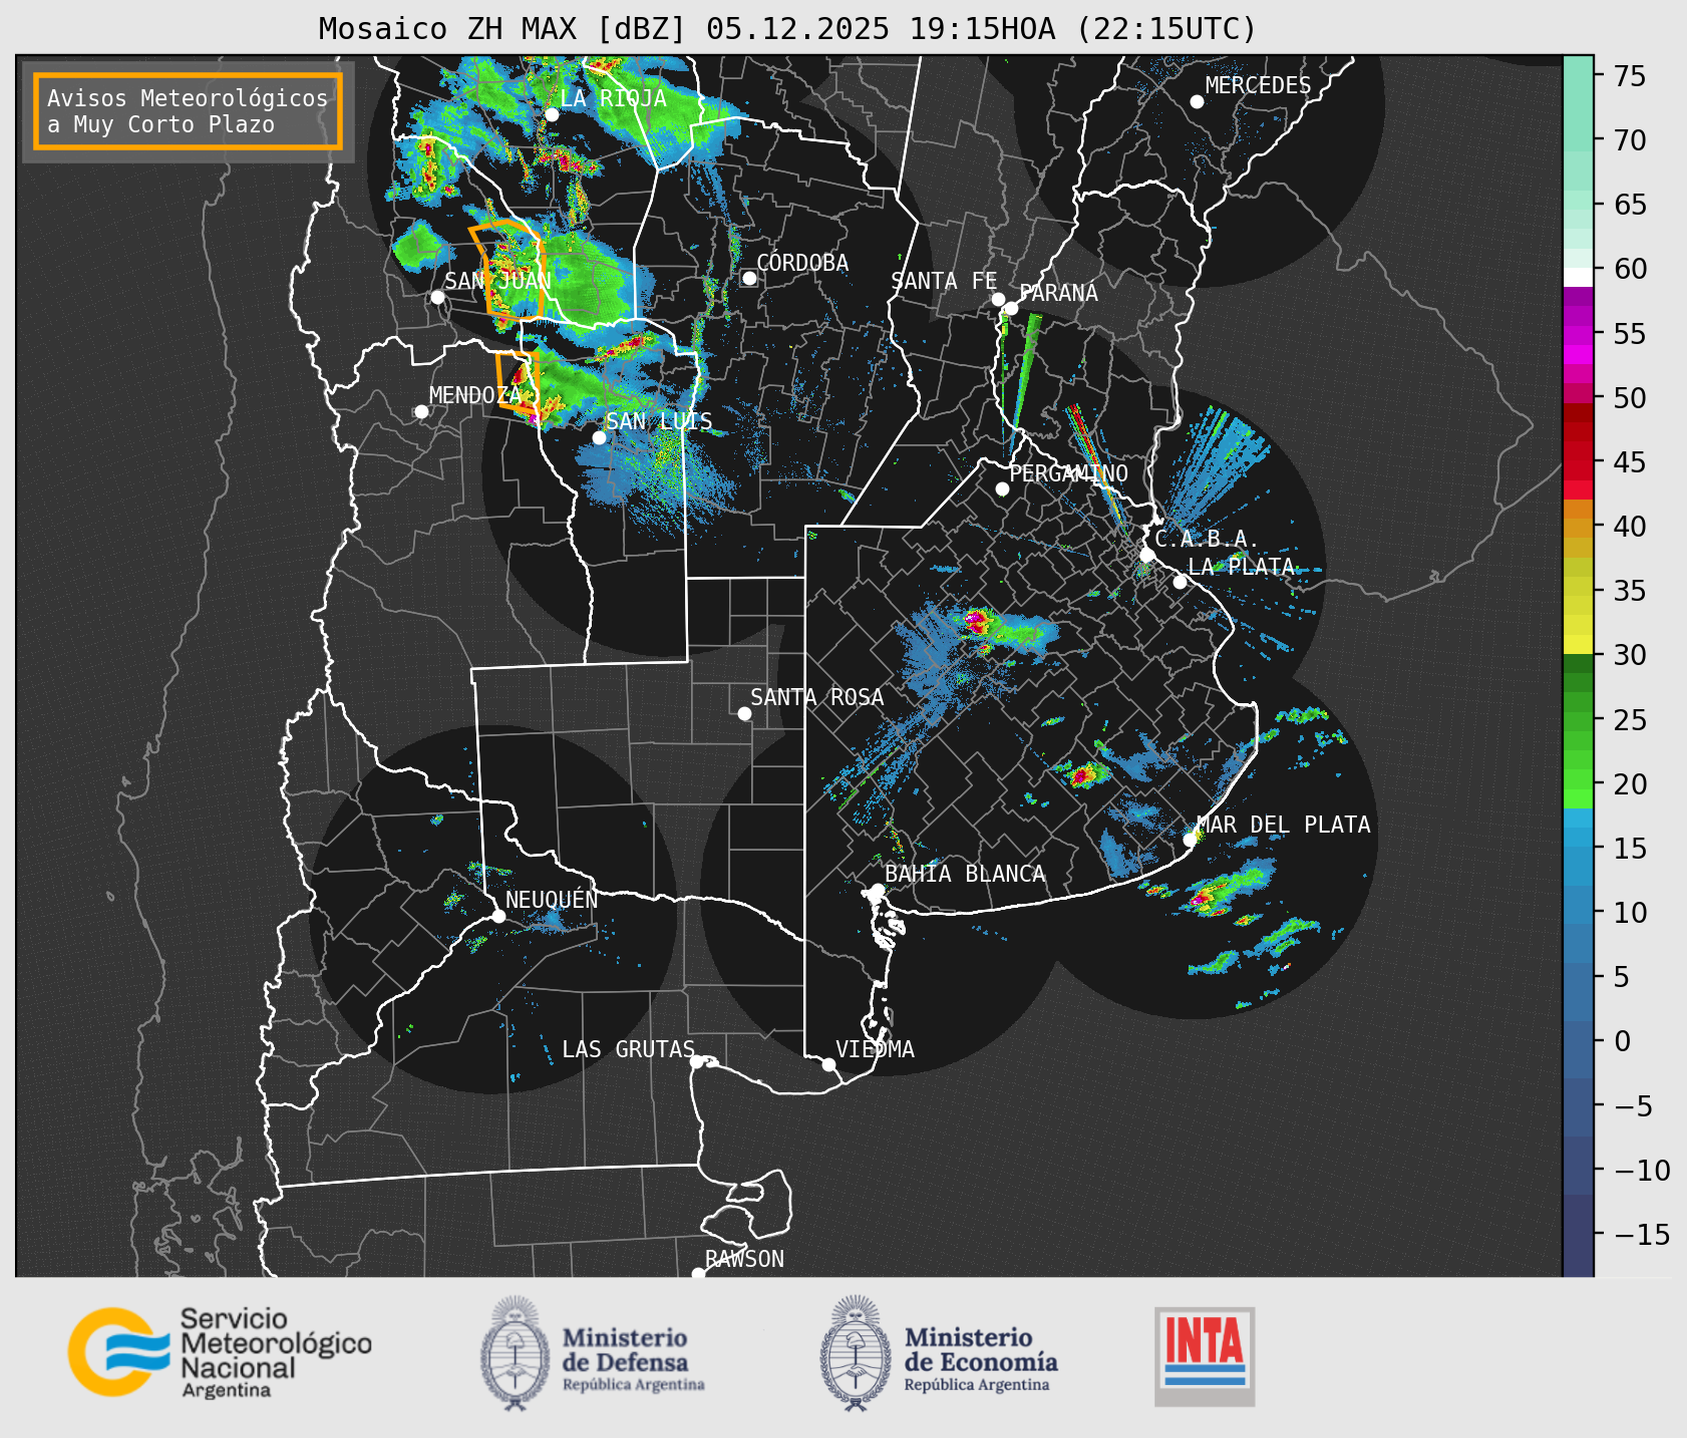Viewport: 1687px width, 1438px height.
Task: Click the 0 dBZ colorbar tick label
Action: [1622, 1041]
